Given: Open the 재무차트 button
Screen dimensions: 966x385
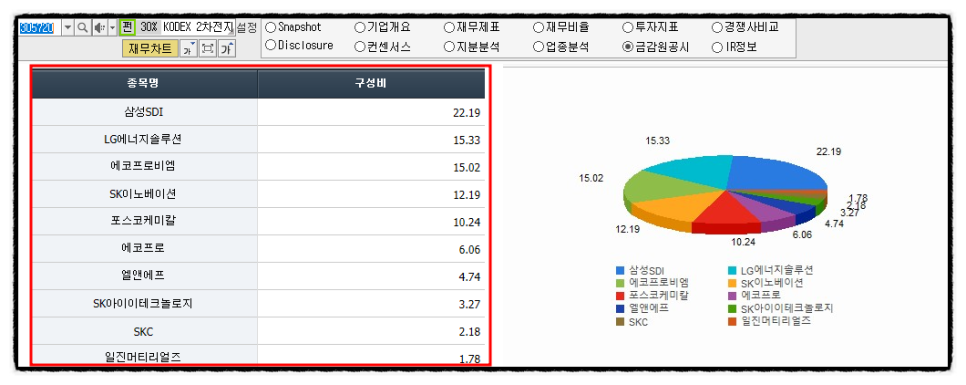Looking at the screenshot, I should coord(150,49).
